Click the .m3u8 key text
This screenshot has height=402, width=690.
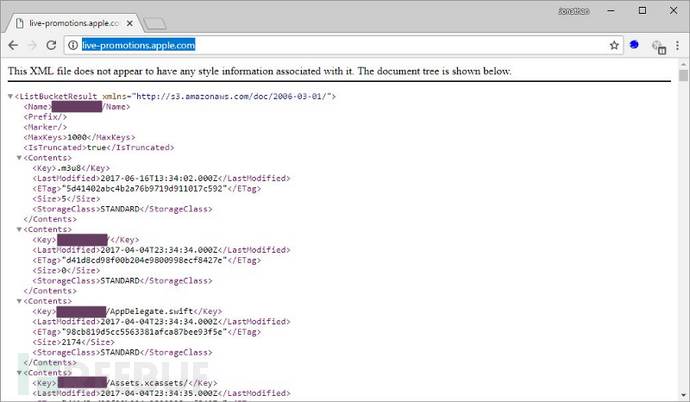(69, 168)
